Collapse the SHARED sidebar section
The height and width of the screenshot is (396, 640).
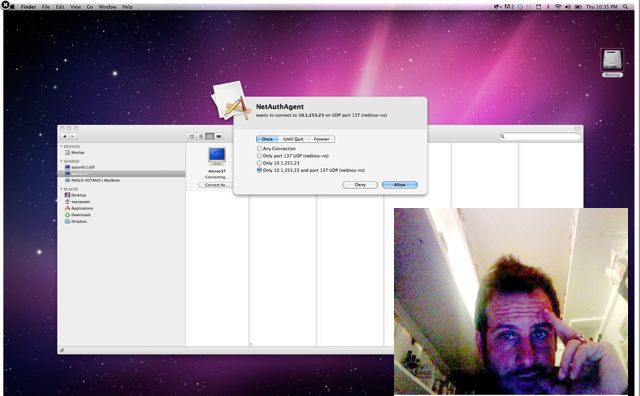tap(61, 161)
